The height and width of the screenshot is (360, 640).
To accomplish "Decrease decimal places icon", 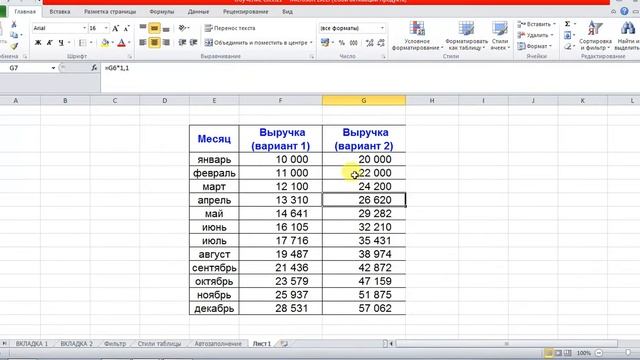I will click(381, 42).
